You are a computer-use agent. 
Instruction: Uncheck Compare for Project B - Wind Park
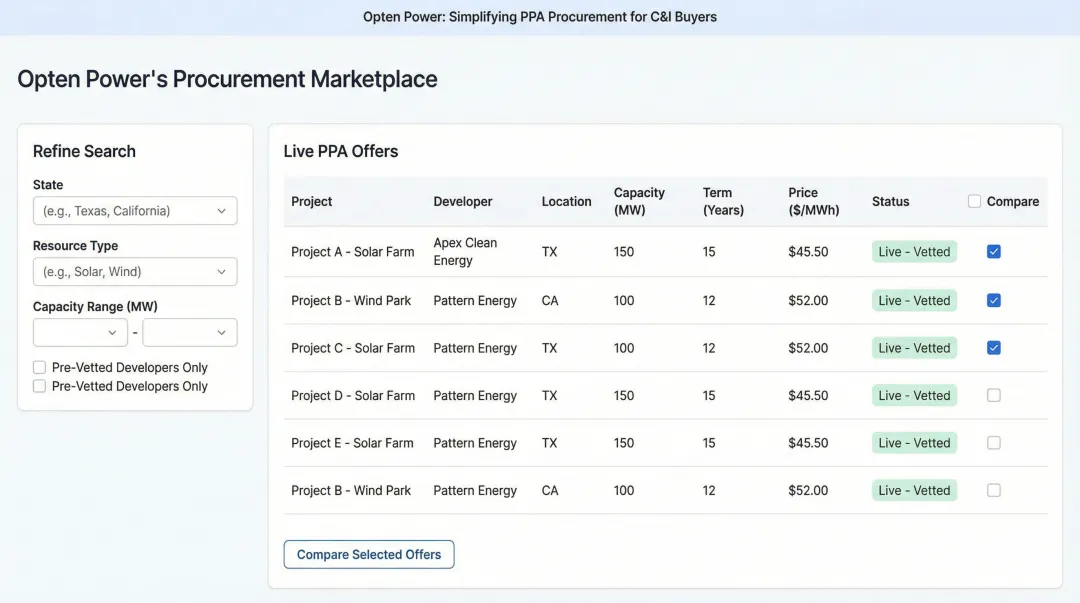point(993,300)
